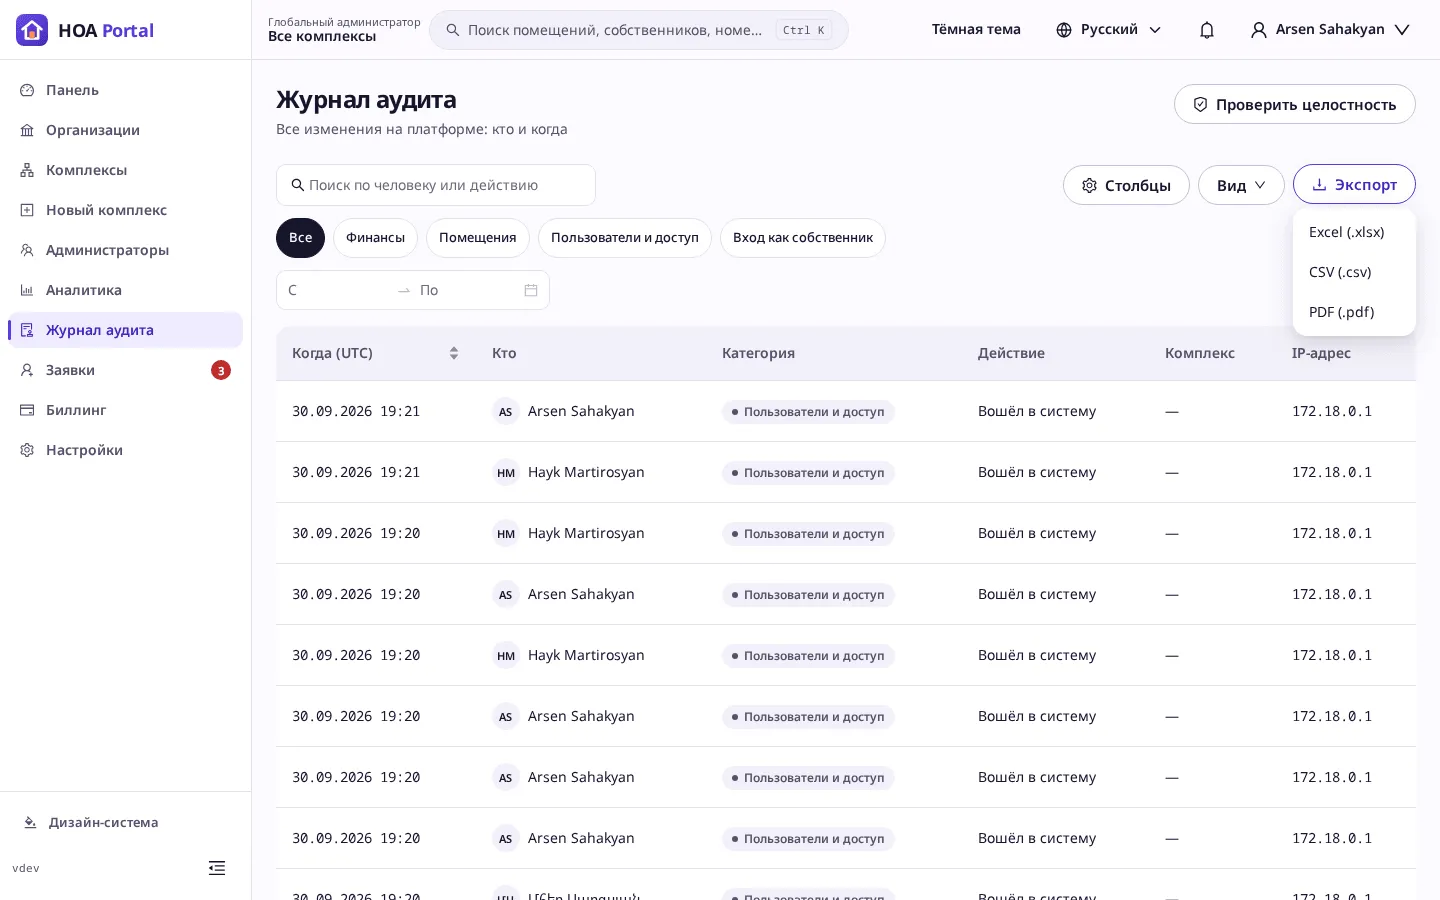1440x900 pixels.
Task: Open the notifications bell
Action: [1207, 30]
